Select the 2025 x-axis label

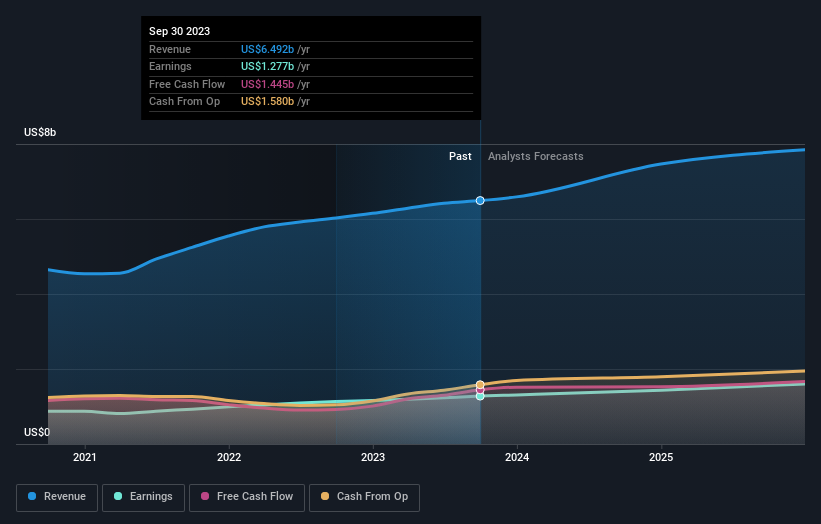point(661,457)
